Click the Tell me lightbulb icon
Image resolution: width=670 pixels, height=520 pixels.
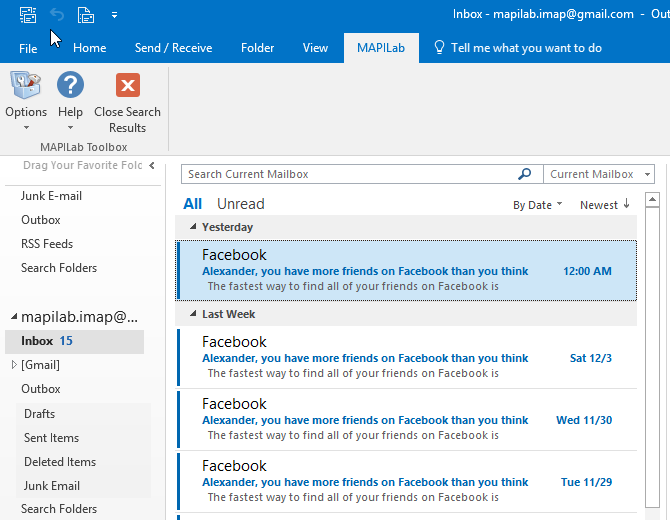(x=439, y=47)
